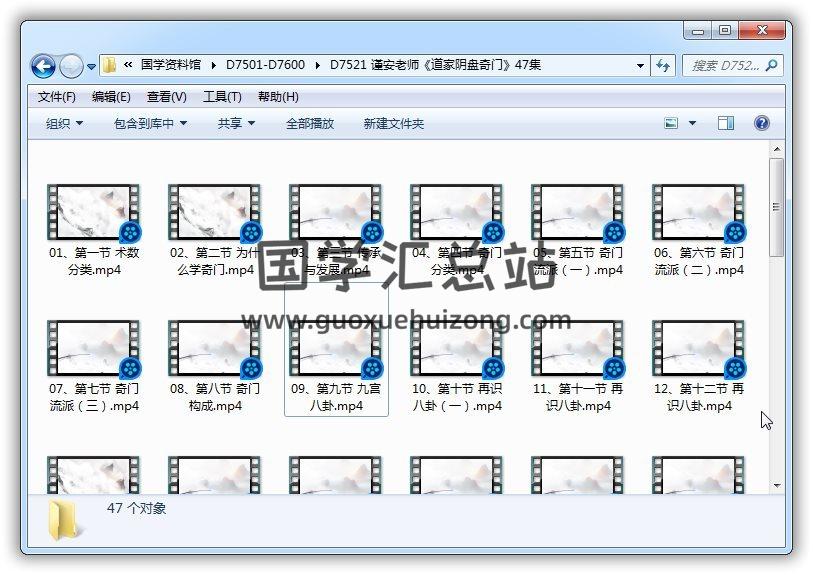Open the 包含到库中 dropdown
The height and width of the screenshot is (575, 813).
click(150, 124)
